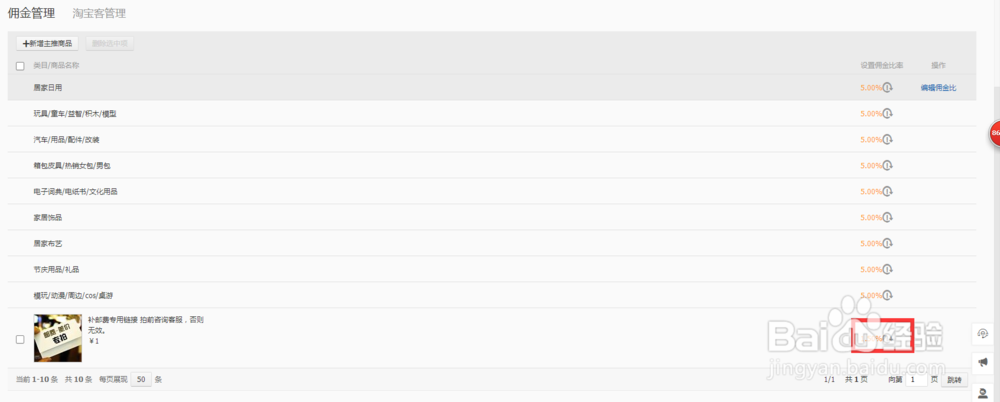Switch to the 淘宝客管理 tab
This screenshot has height=402, width=1000.
click(99, 14)
